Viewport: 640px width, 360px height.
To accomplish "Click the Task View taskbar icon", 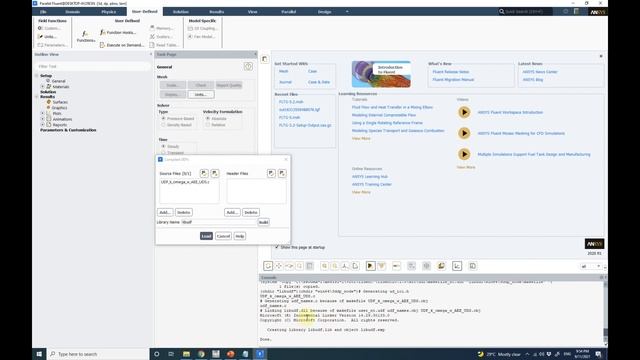I will [x=171, y=354].
